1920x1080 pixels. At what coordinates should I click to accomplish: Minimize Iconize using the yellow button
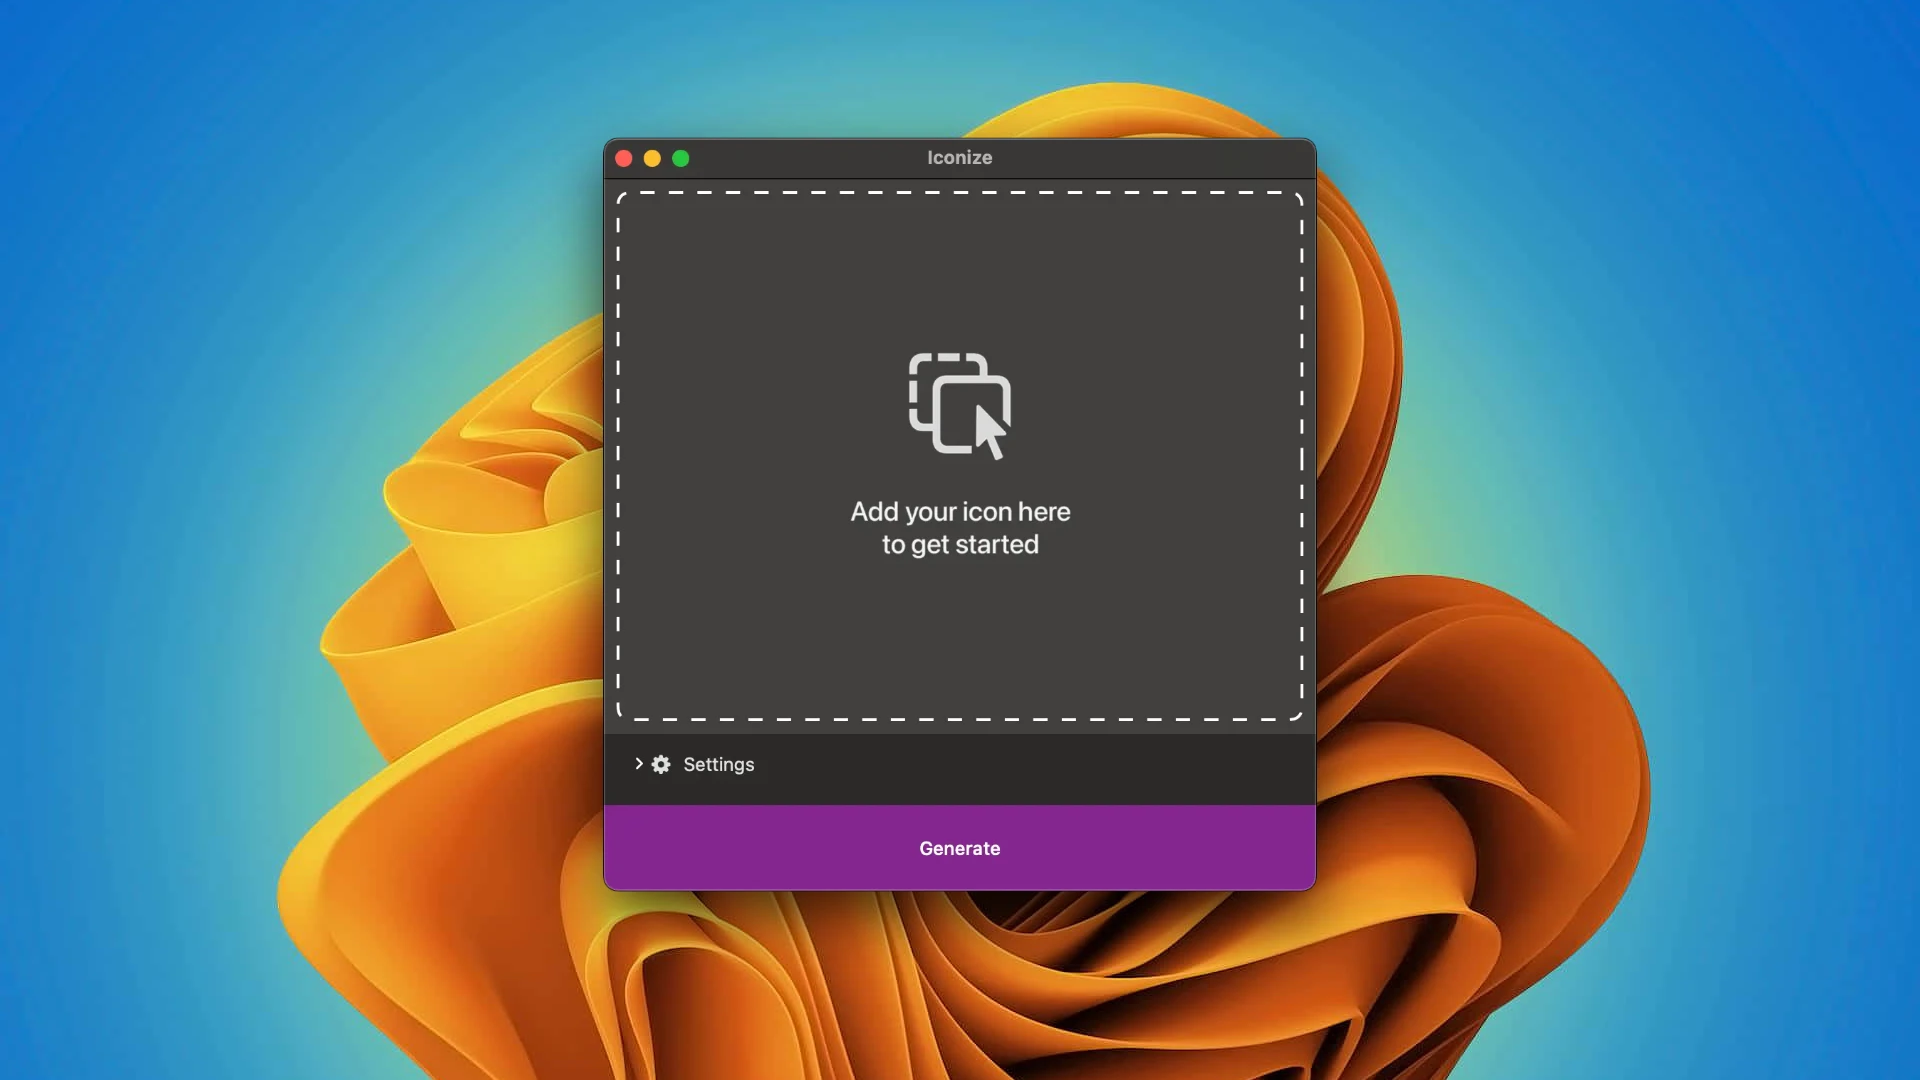coord(652,159)
